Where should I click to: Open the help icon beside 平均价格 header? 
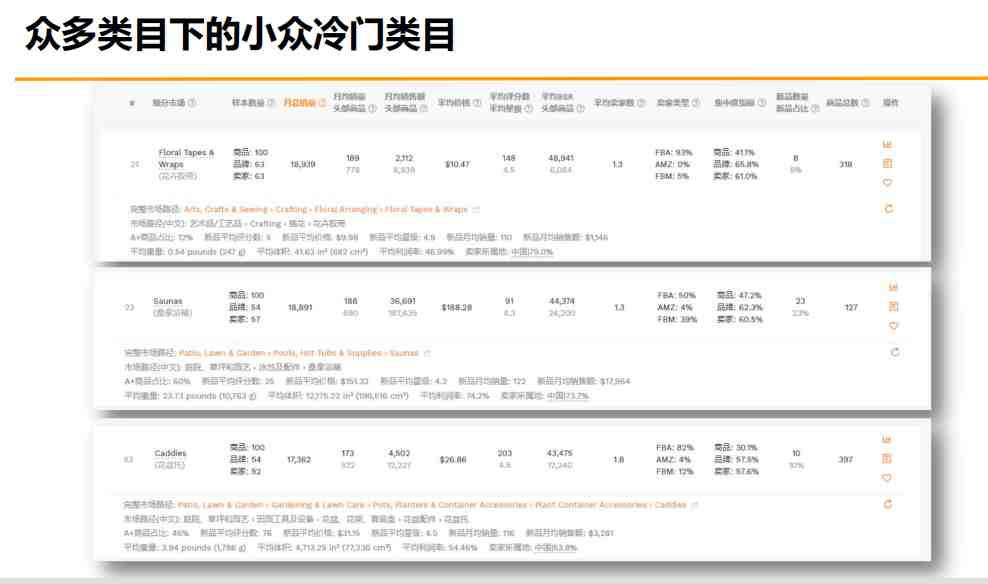coord(478,103)
